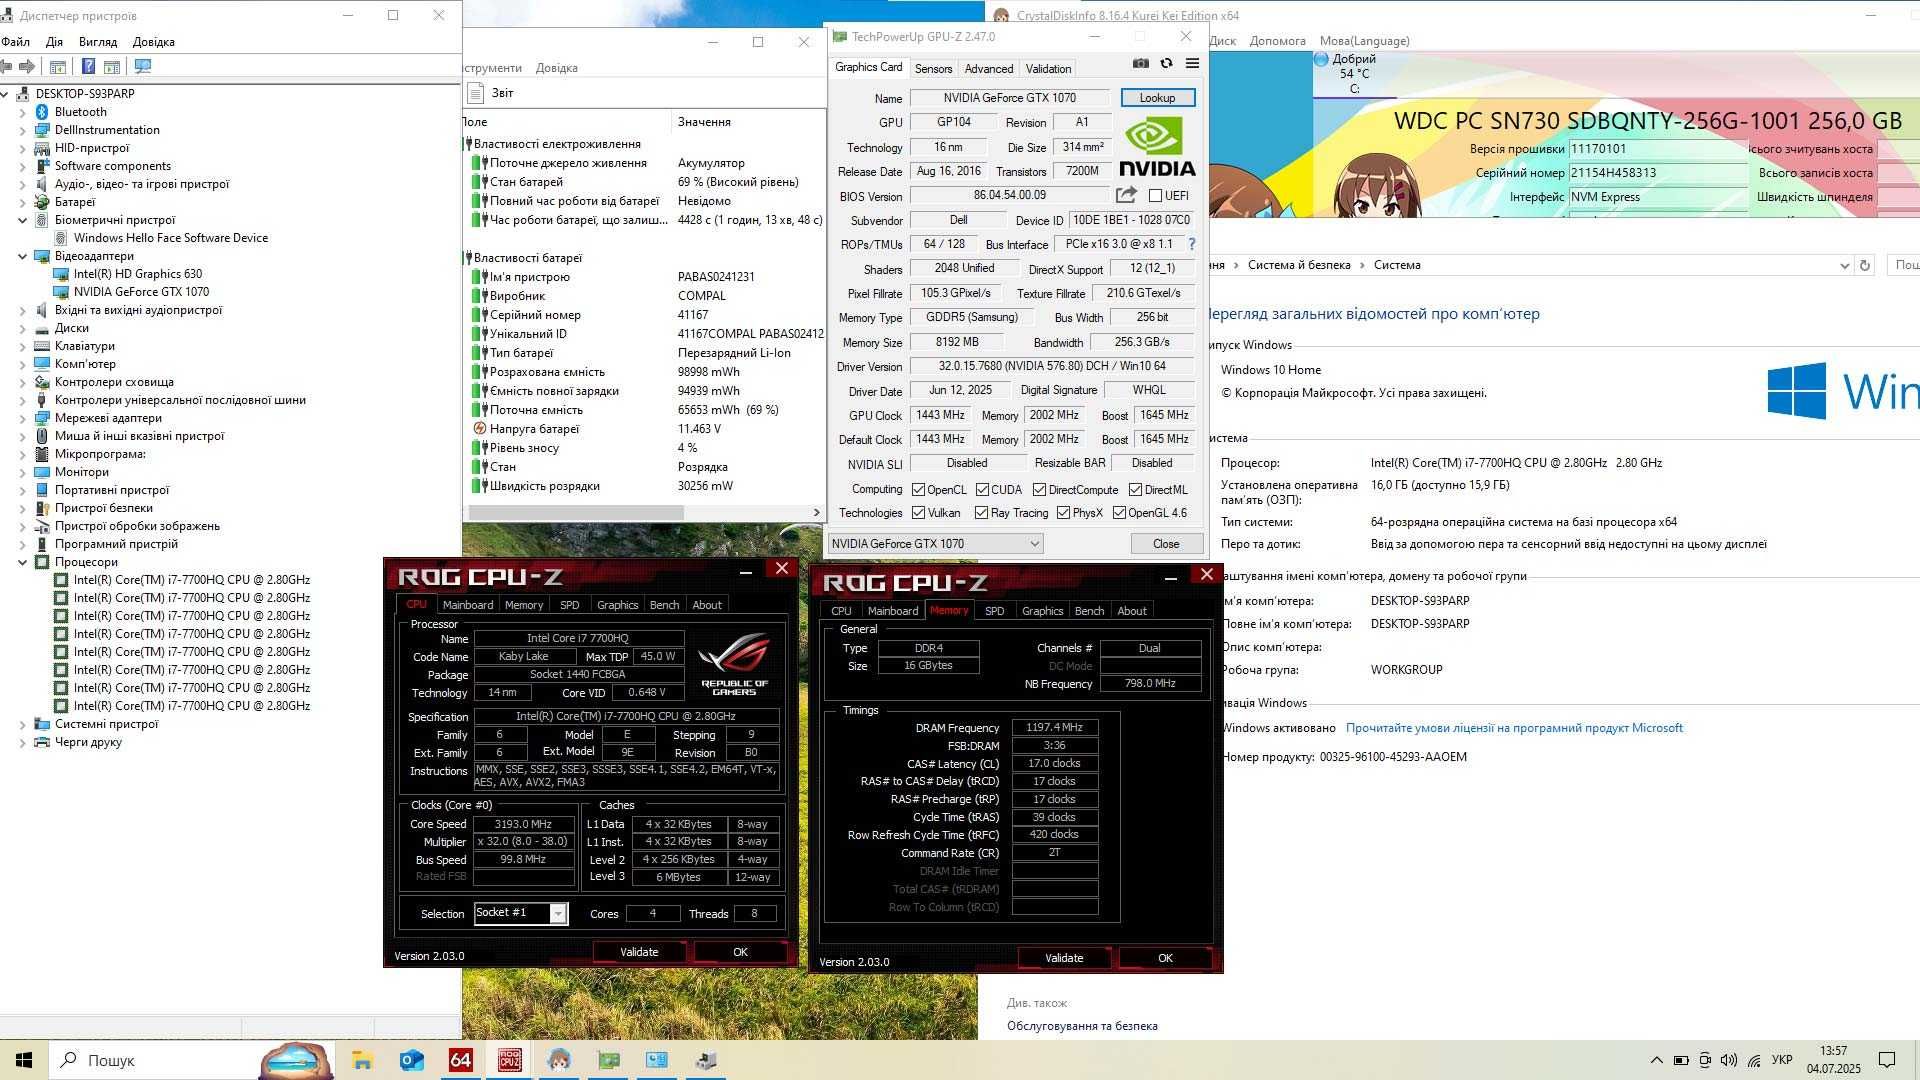
Task: Open the GPU-Z graphics card taskbar icon
Action: 608,1060
